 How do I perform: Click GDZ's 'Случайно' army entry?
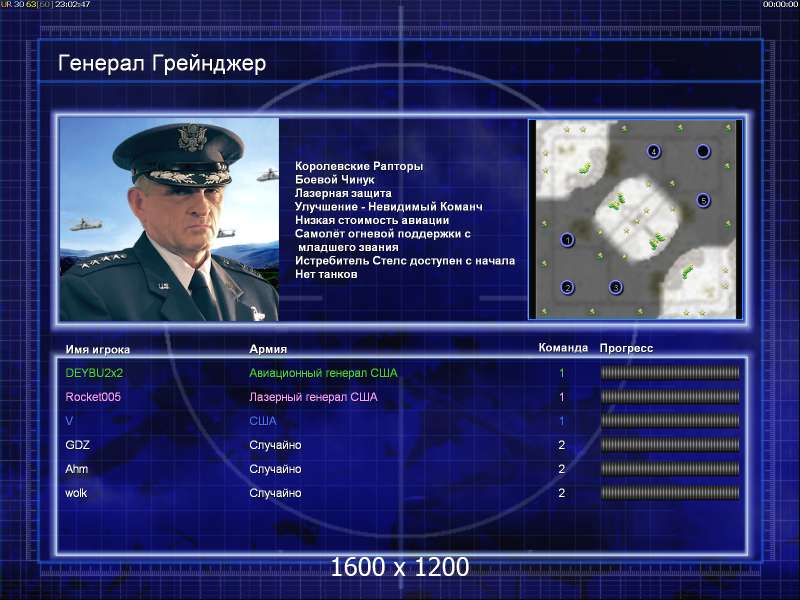pyautogui.click(x=275, y=445)
